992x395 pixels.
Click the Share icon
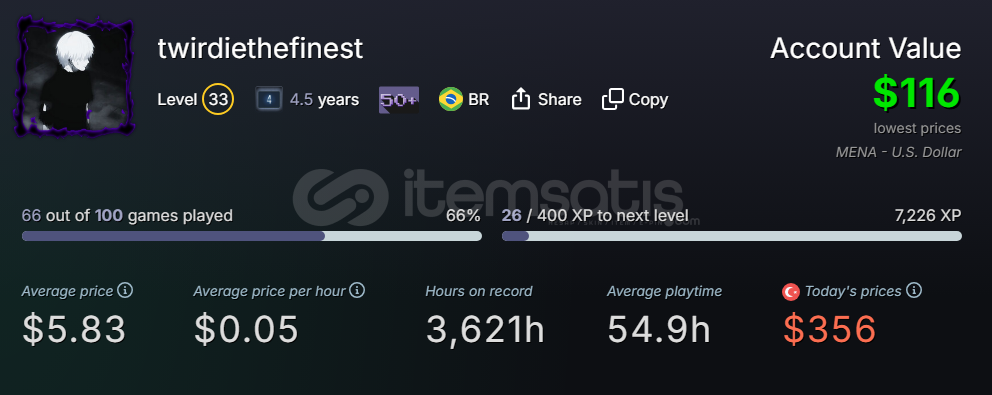click(x=520, y=99)
